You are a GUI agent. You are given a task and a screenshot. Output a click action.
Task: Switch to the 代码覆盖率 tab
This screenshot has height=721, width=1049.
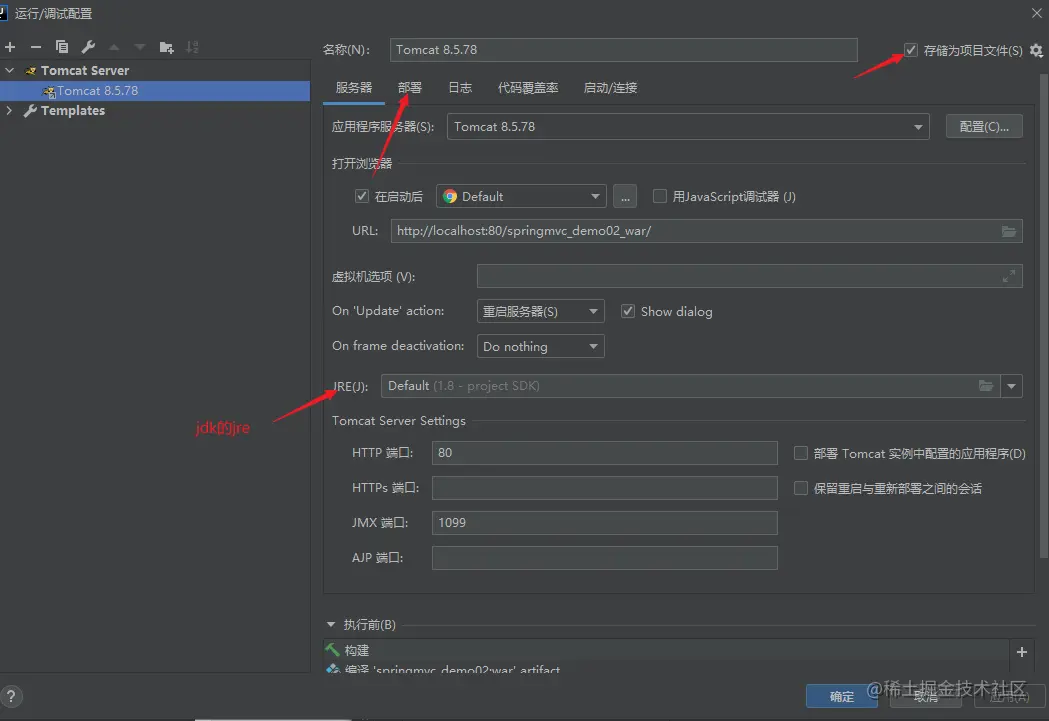tap(528, 88)
